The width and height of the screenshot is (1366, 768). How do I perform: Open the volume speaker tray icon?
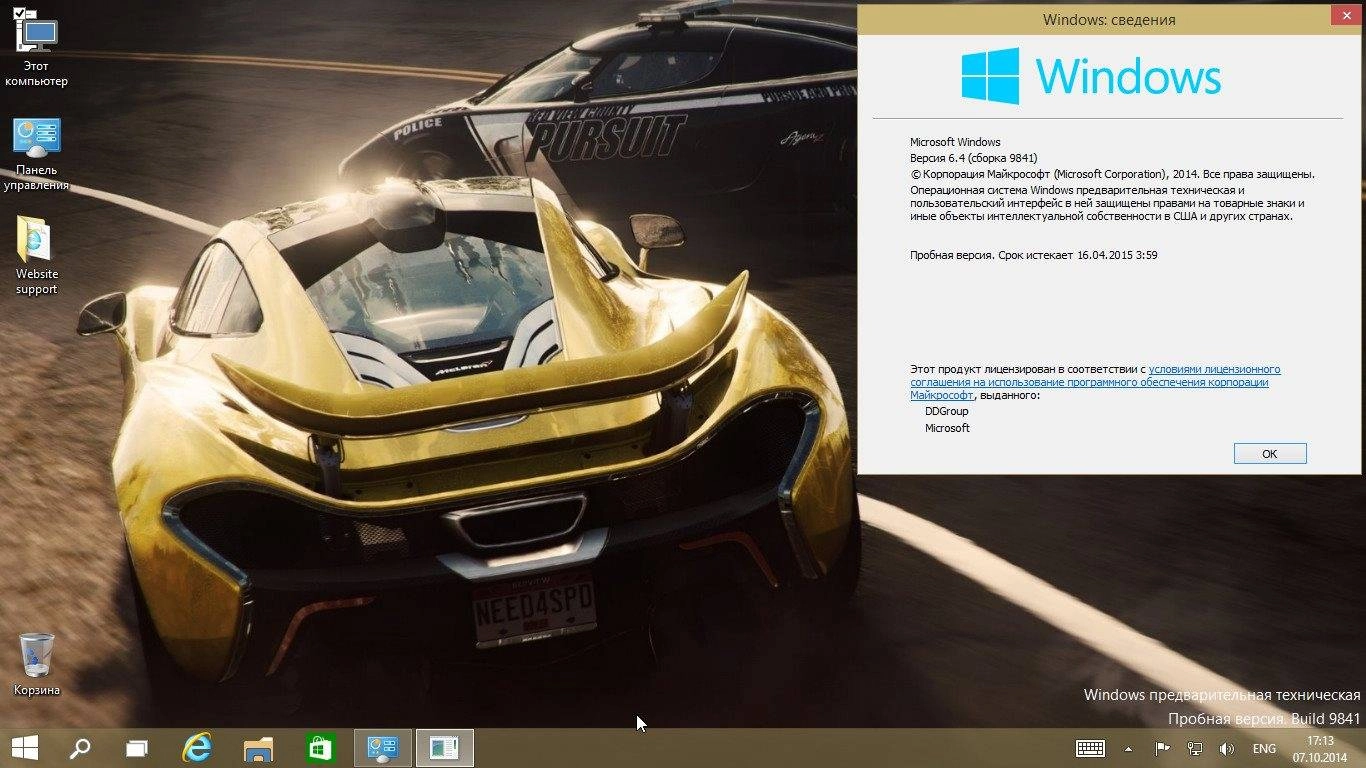coord(1226,748)
